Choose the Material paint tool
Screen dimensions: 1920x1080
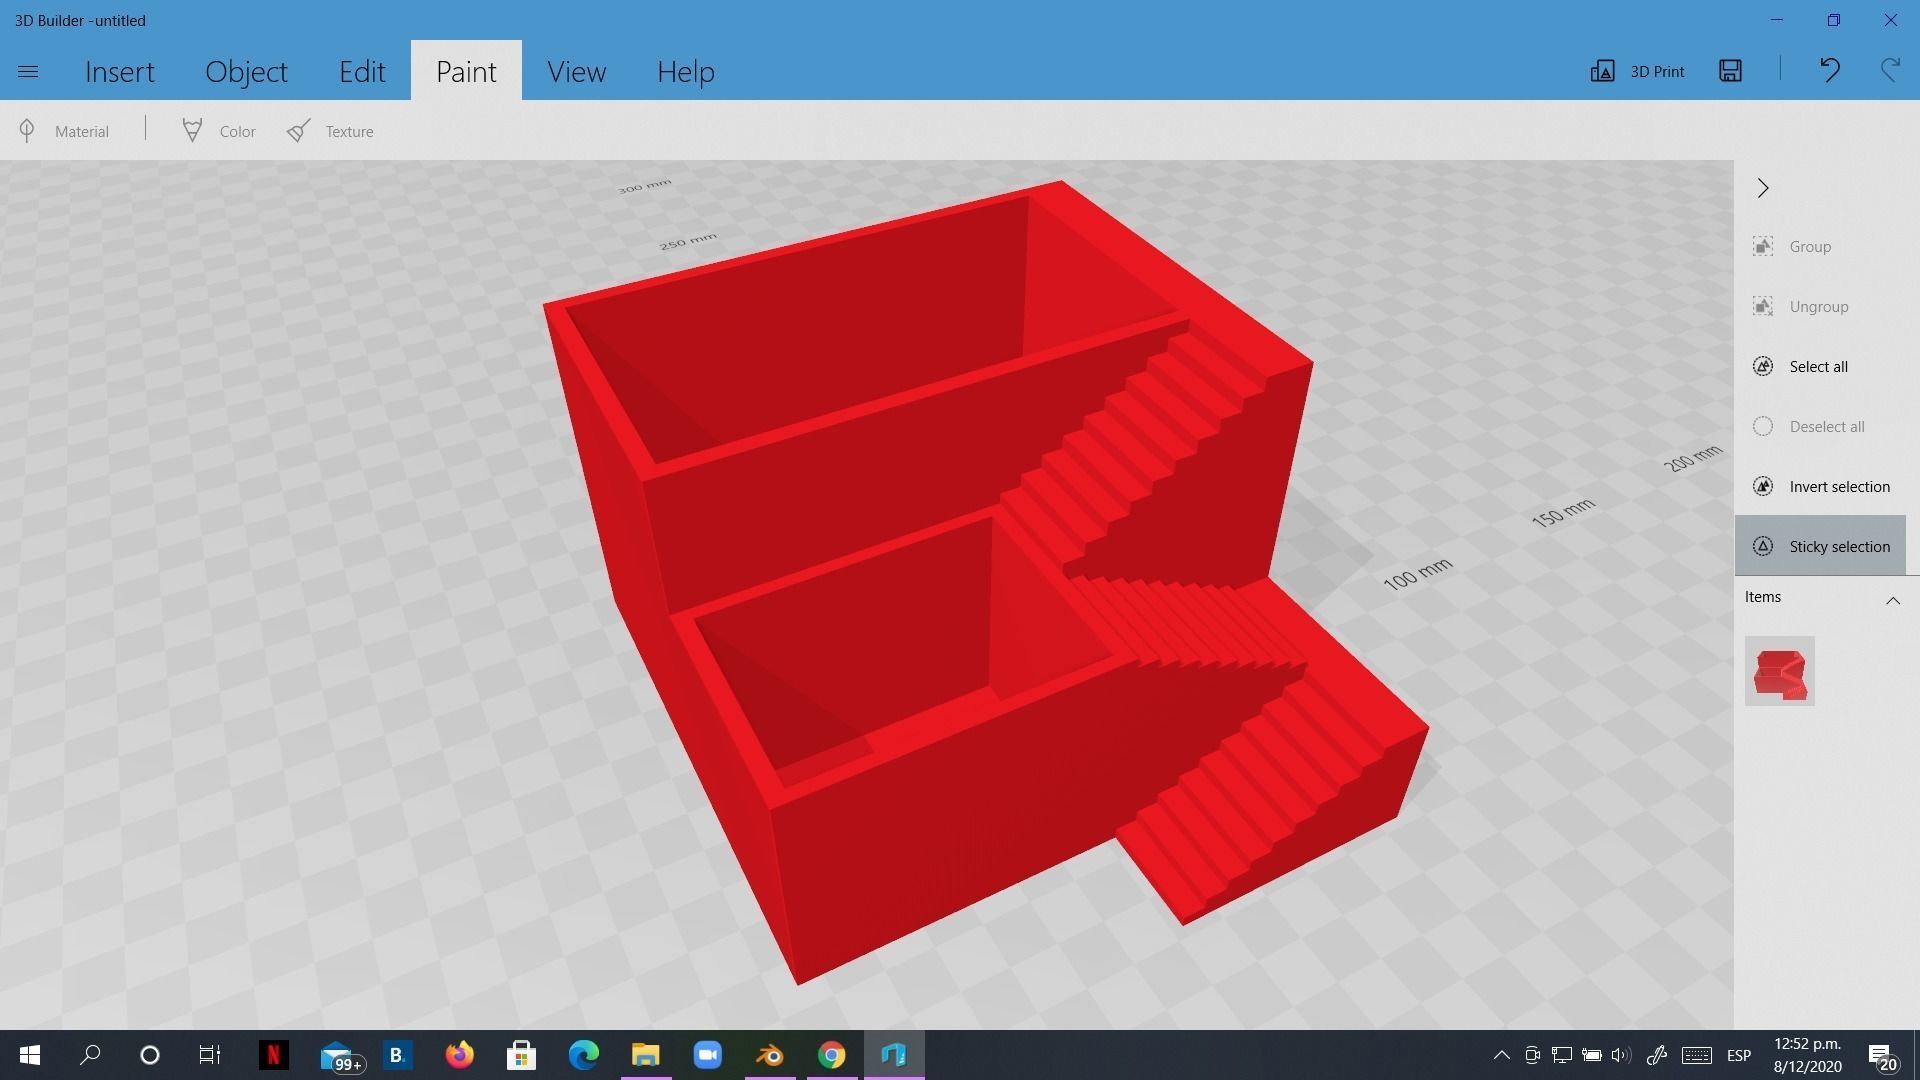click(64, 131)
